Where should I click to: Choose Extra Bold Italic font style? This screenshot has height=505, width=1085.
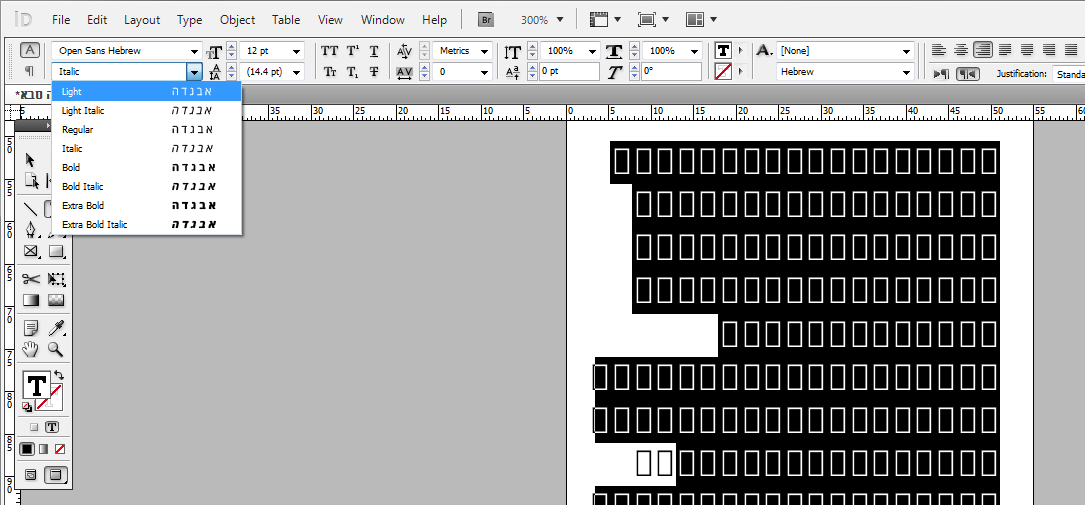point(147,225)
